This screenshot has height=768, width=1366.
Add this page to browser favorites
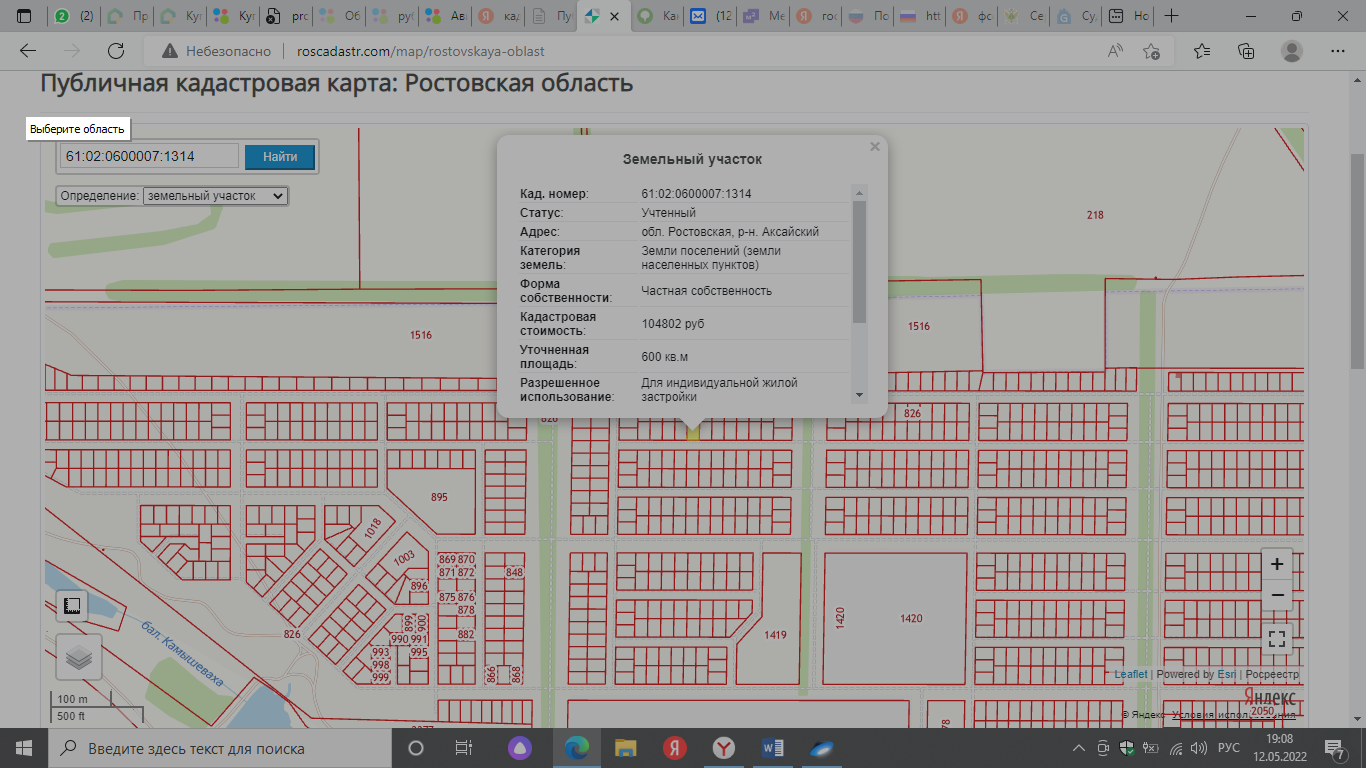[x=1151, y=51]
